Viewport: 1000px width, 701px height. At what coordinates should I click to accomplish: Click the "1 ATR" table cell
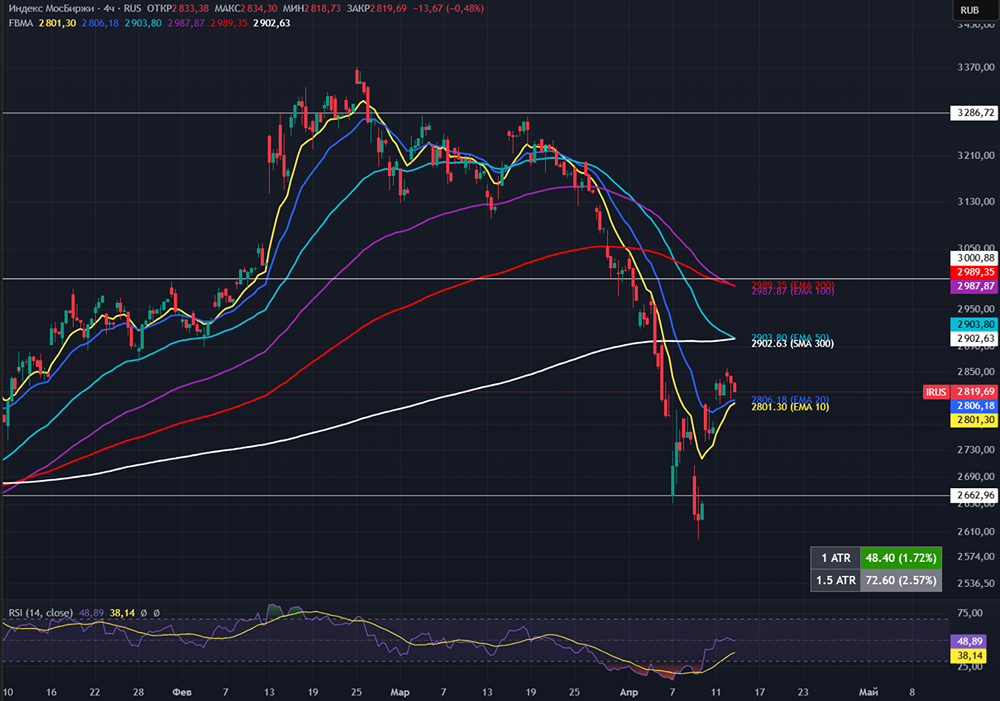point(835,558)
